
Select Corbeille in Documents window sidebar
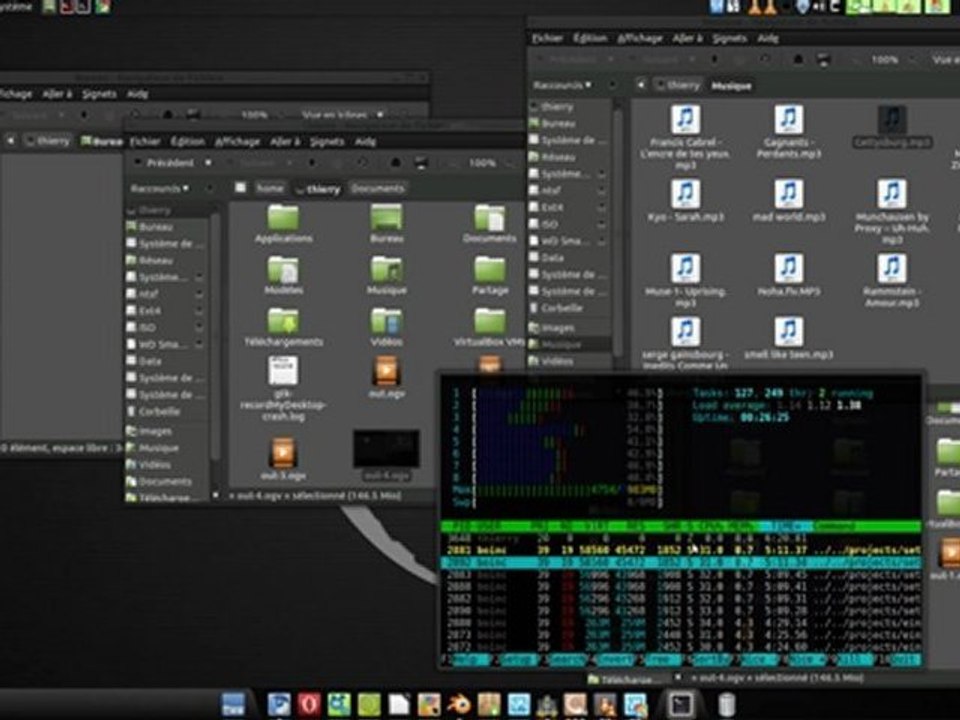[158, 411]
